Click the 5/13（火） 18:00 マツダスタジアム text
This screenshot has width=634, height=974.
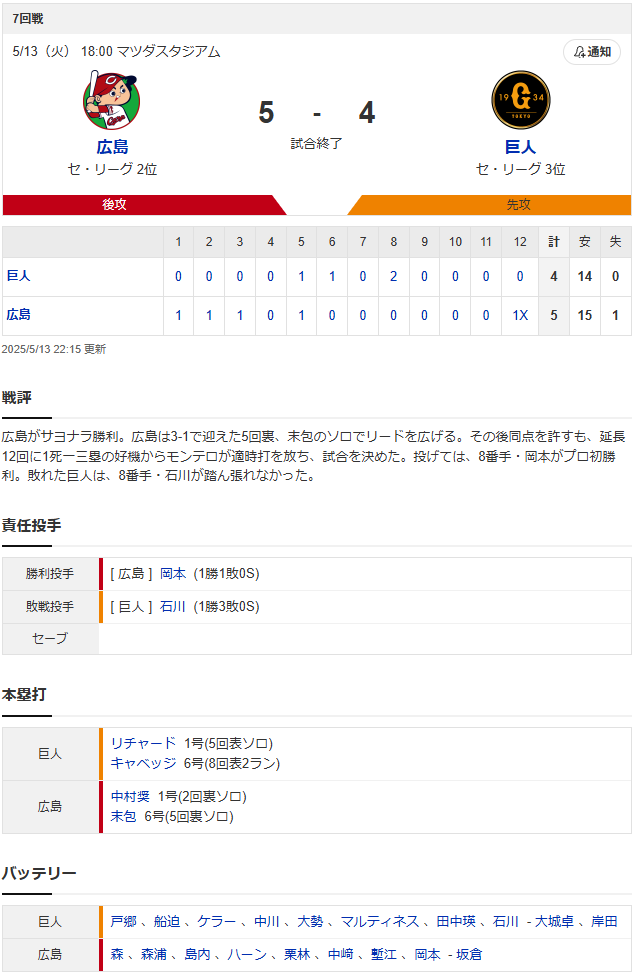pyautogui.click(x=116, y=52)
